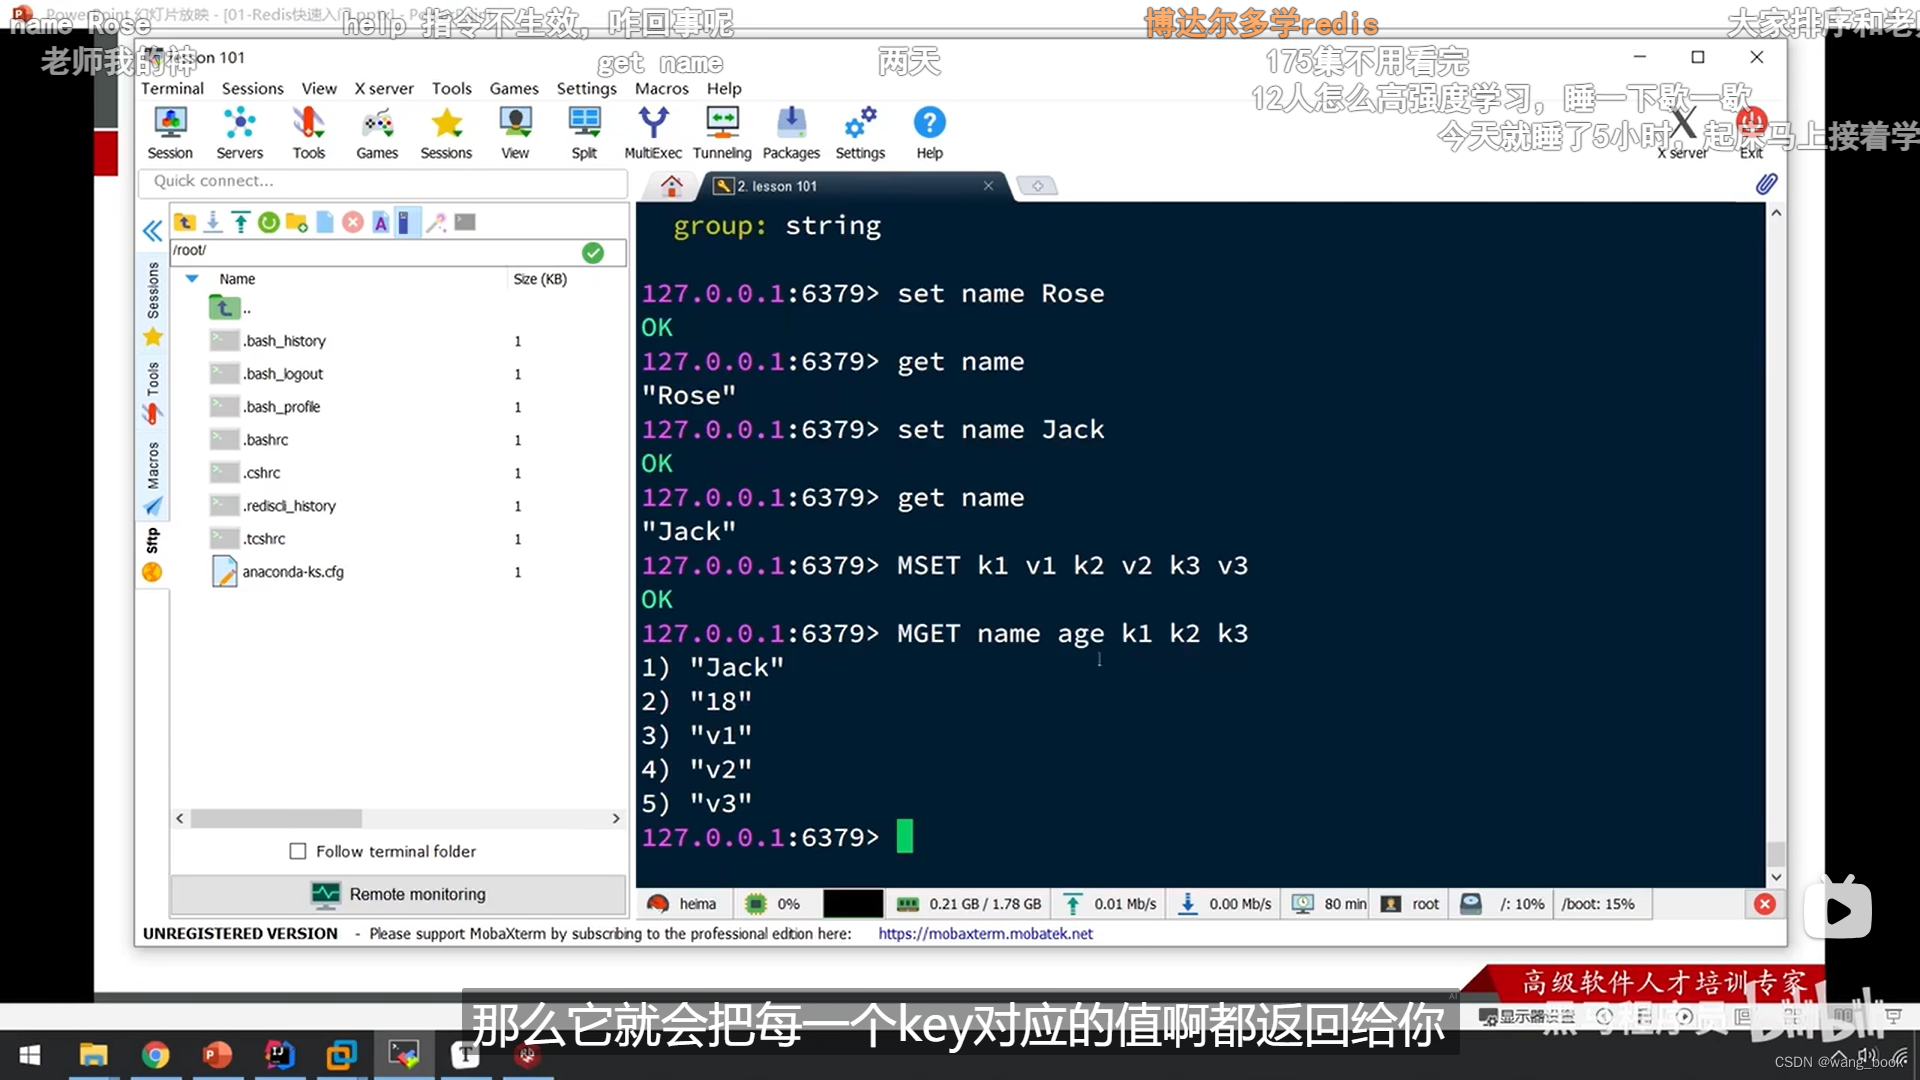1920x1080 pixels.
Task: Open the mobaxterm.mobatek.net link
Action: (985, 933)
